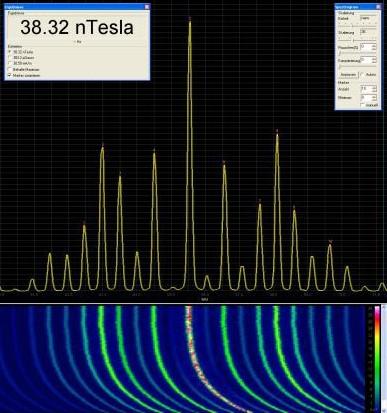Viewport: 387px width, 413px height.
Task: Enable the manuell marker checkbox
Action: click(x=363, y=105)
